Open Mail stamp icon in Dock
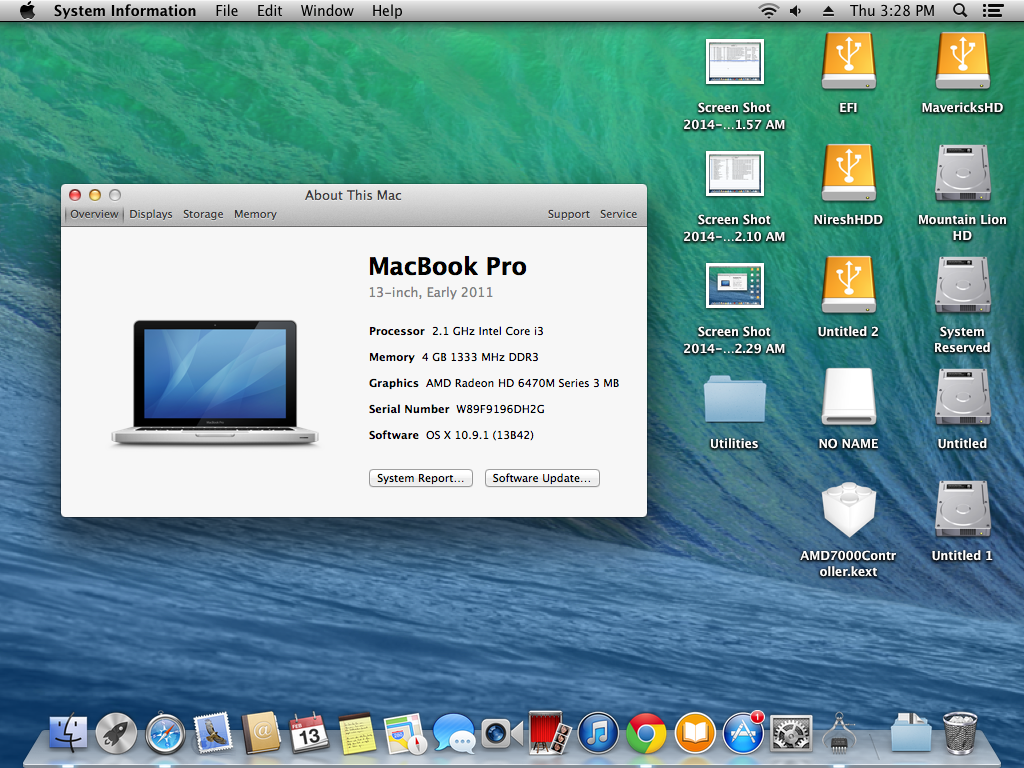 click(x=213, y=733)
